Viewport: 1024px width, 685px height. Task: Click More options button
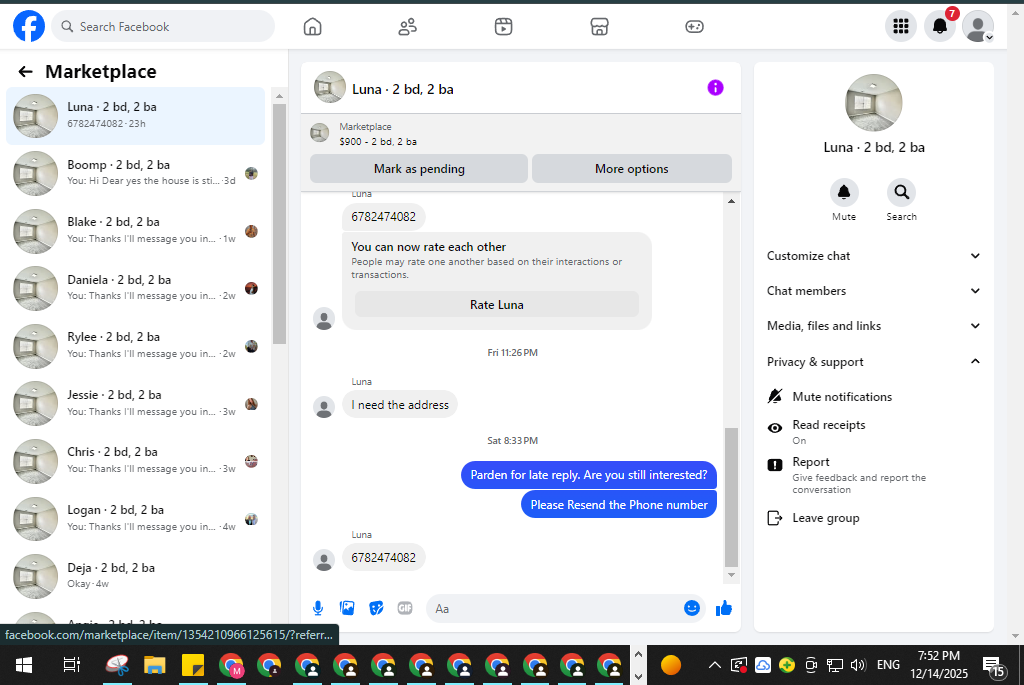click(632, 168)
